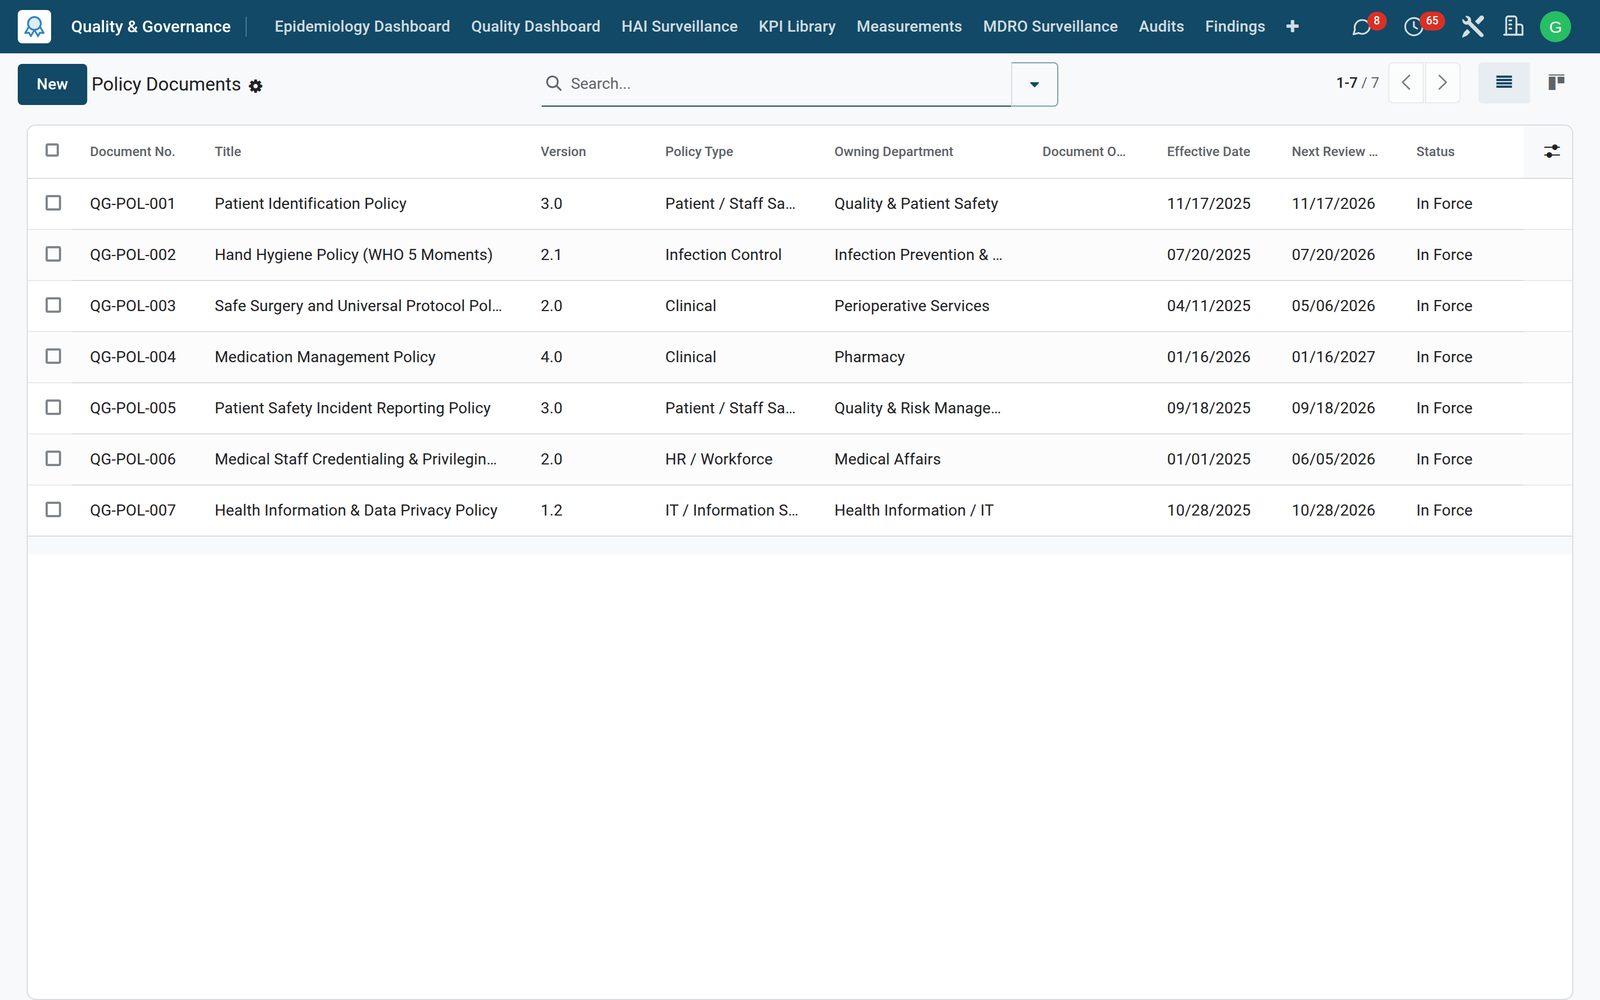Screen dimensions: 1600x1000
Task: Open the HAI Surveillance menu
Action: tap(679, 27)
